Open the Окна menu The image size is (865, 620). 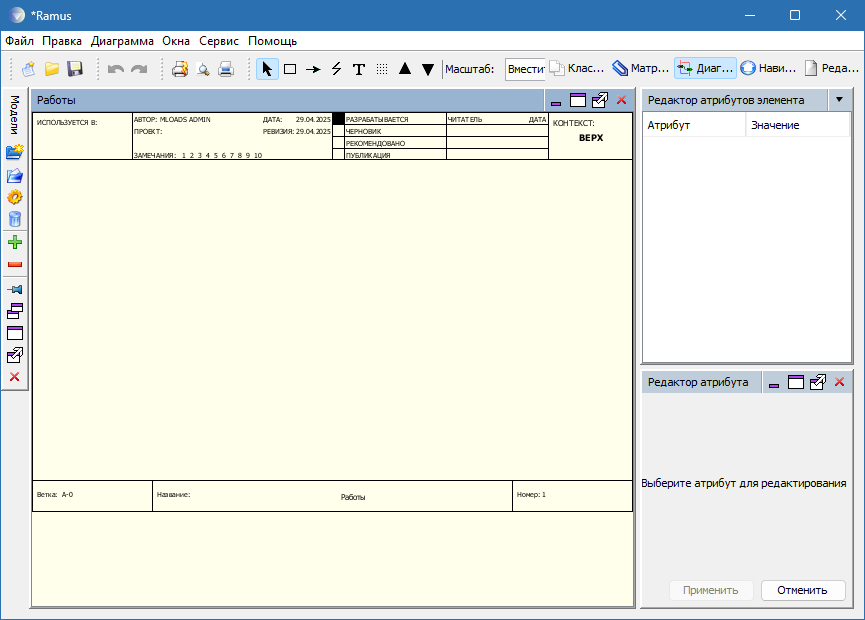point(176,41)
